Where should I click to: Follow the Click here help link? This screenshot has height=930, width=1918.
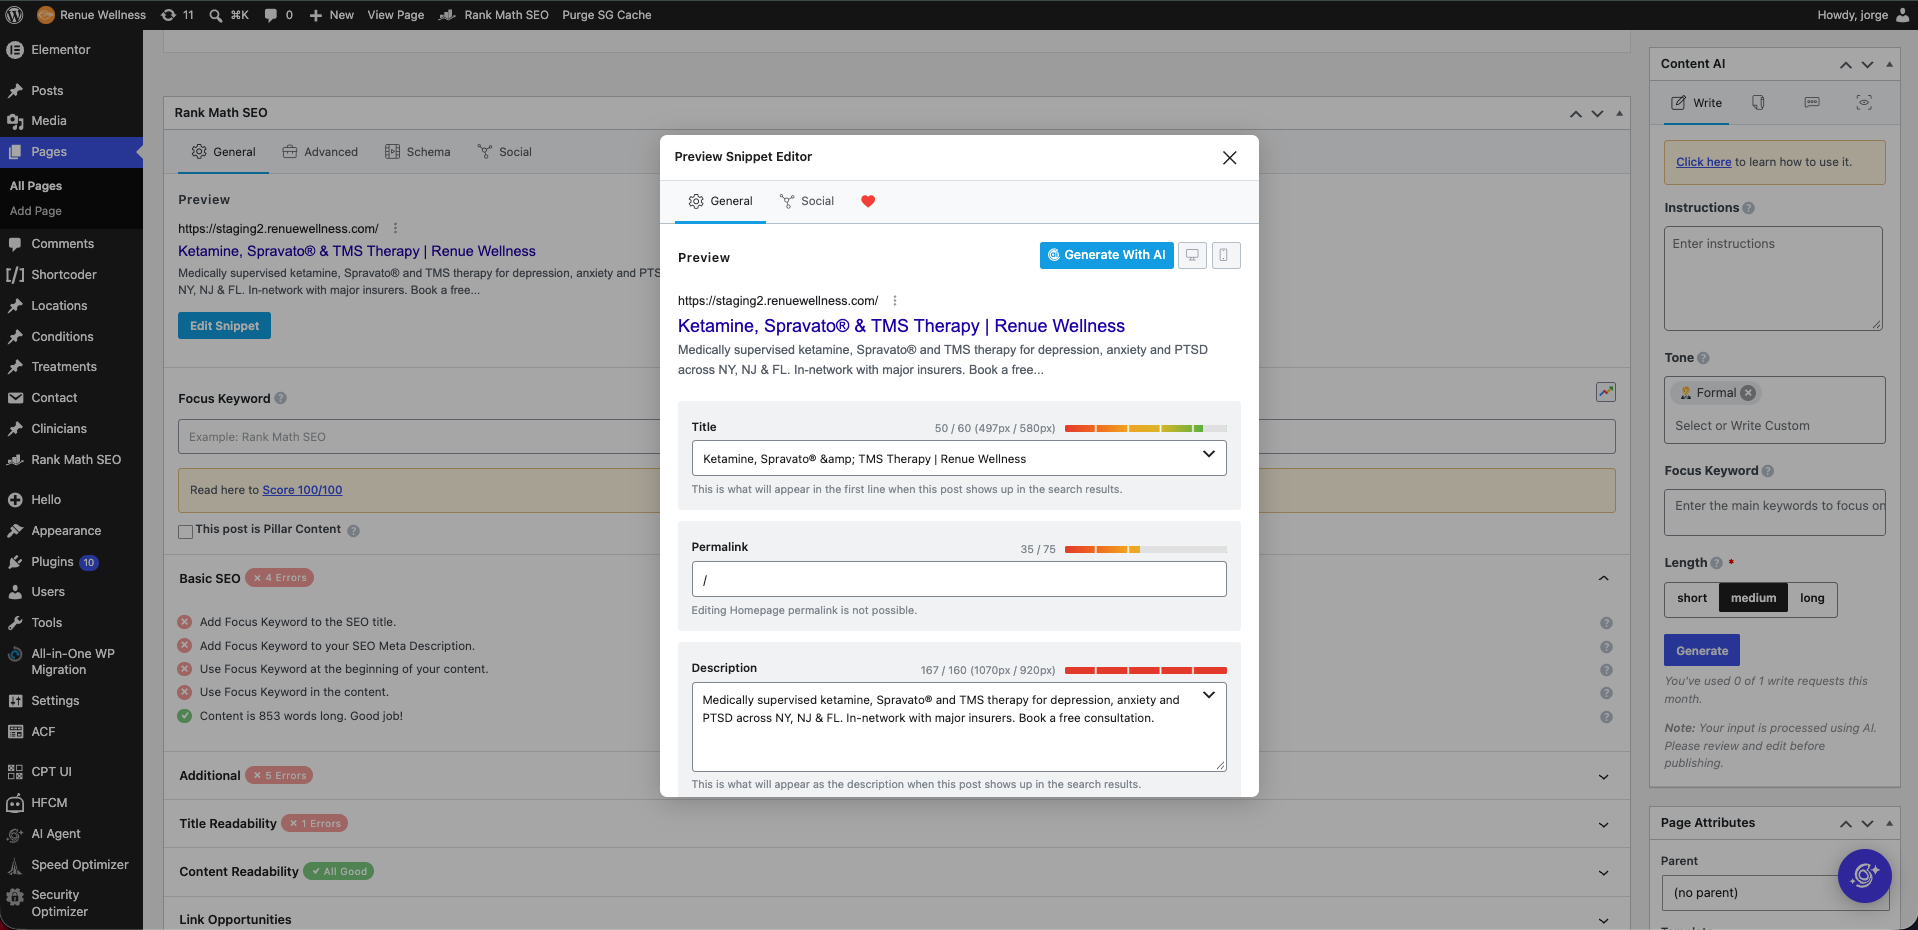(1703, 162)
